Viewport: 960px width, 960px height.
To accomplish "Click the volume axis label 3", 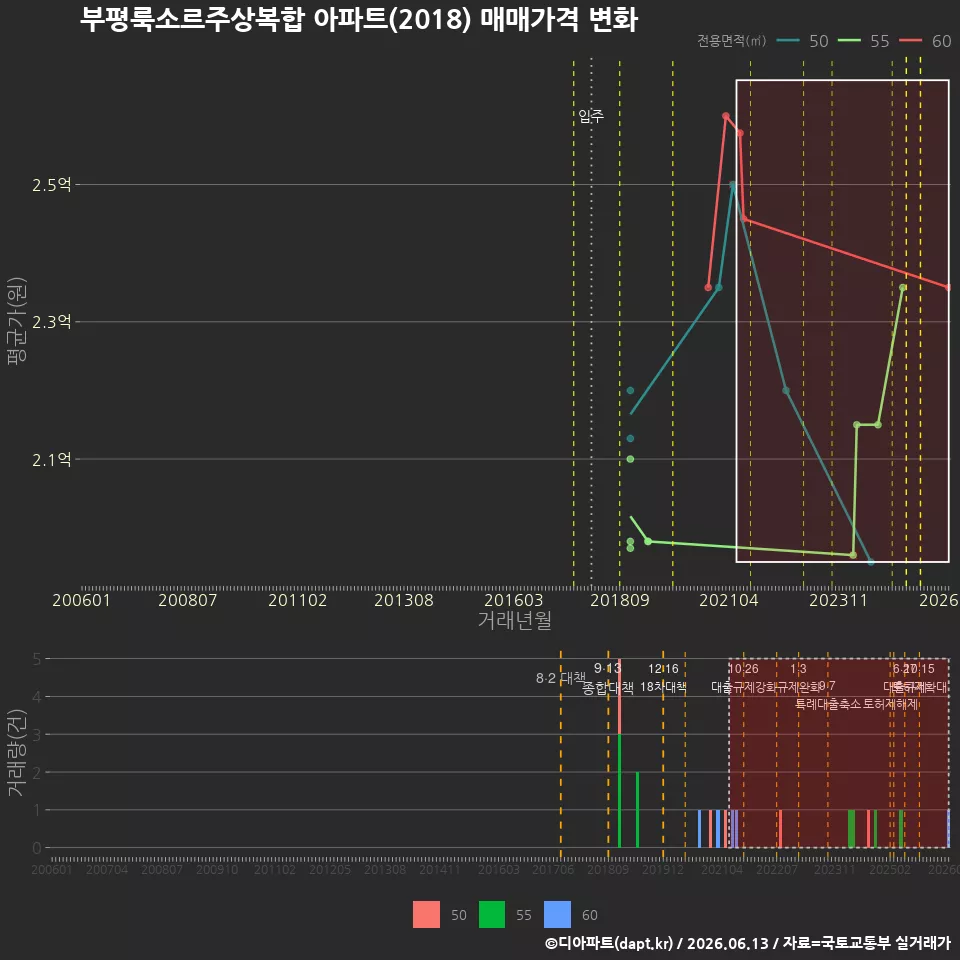I will 37,734.
